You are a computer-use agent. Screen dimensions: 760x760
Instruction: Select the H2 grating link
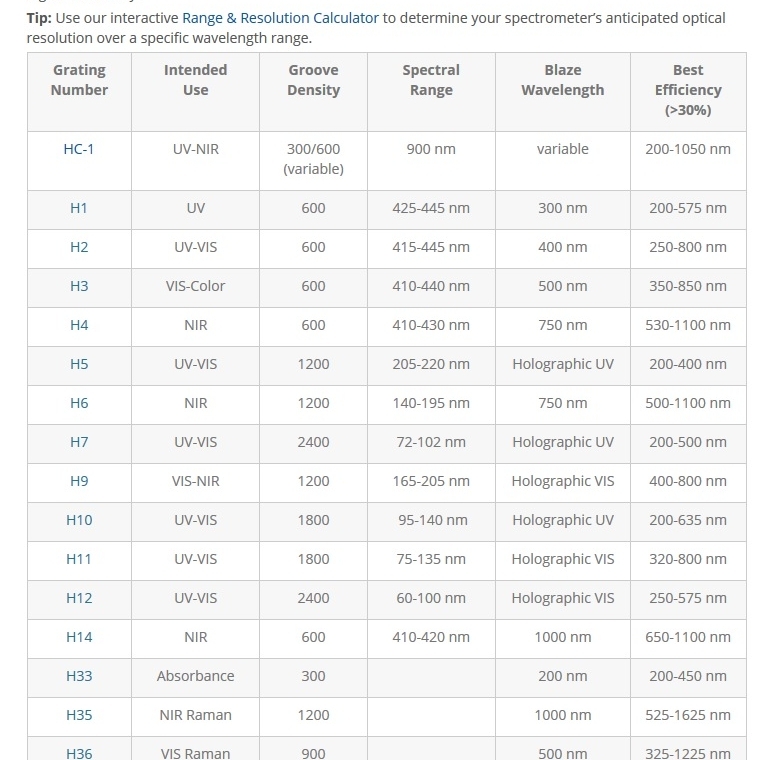pyautogui.click(x=79, y=247)
